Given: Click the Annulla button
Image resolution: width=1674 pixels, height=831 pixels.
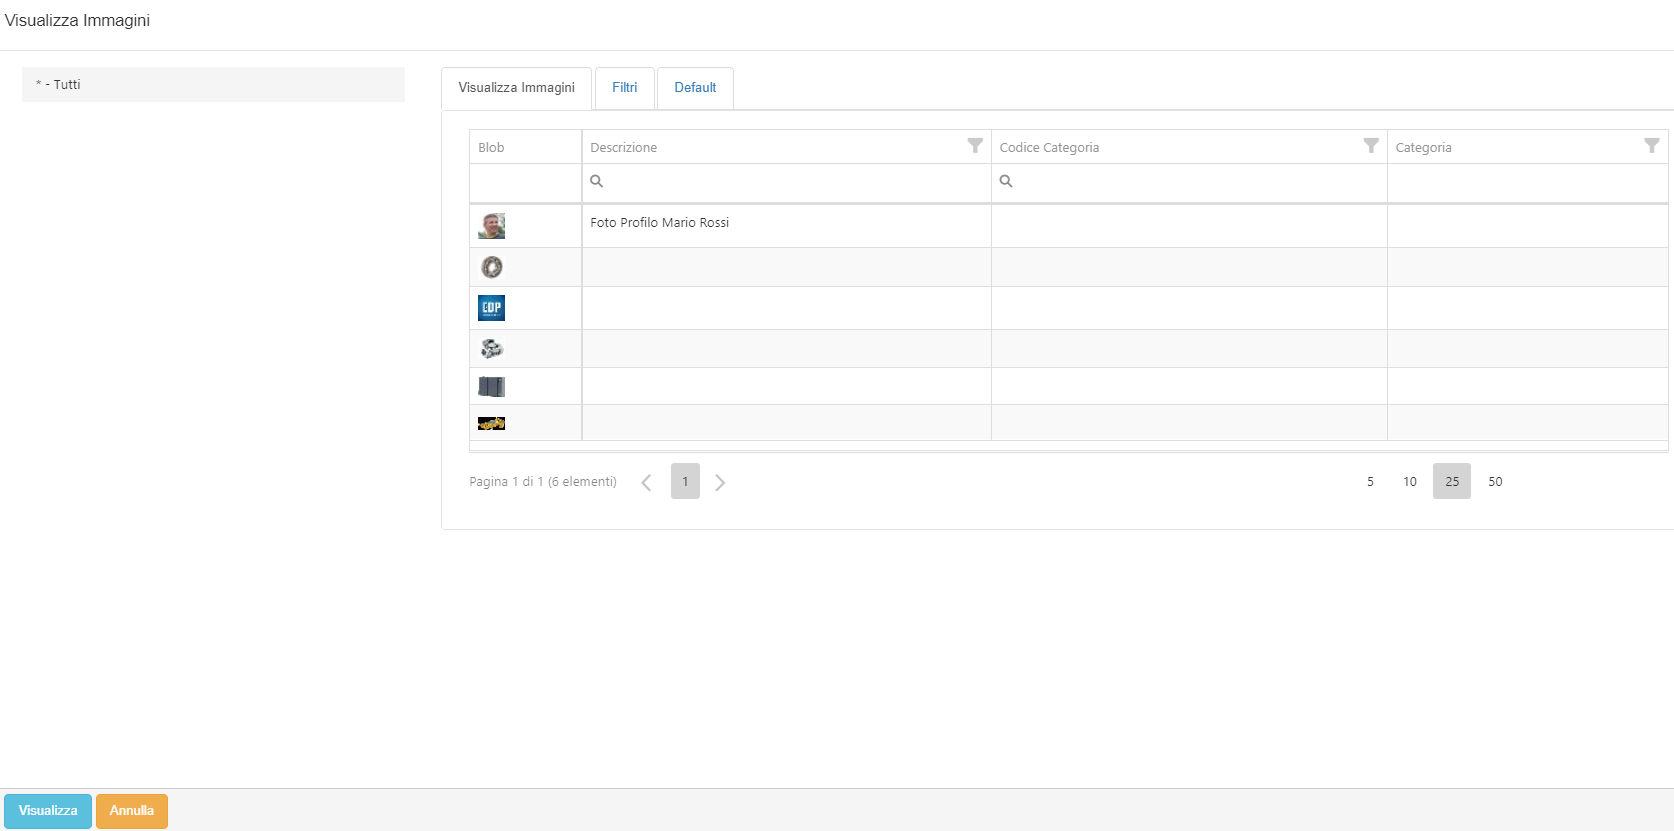Looking at the screenshot, I should click(x=132, y=811).
